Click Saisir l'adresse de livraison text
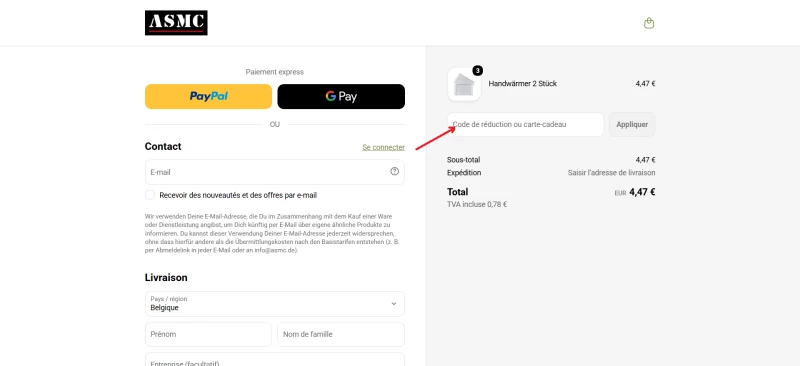The height and width of the screenshot is (366, 800). [611, 173]
